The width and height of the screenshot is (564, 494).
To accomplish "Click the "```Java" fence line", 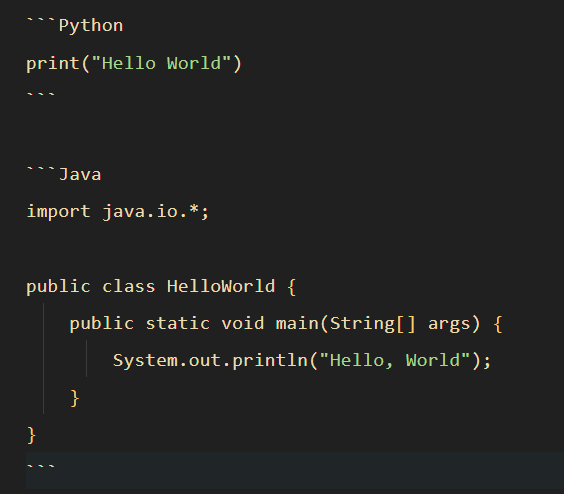I will tap(64, 175).
